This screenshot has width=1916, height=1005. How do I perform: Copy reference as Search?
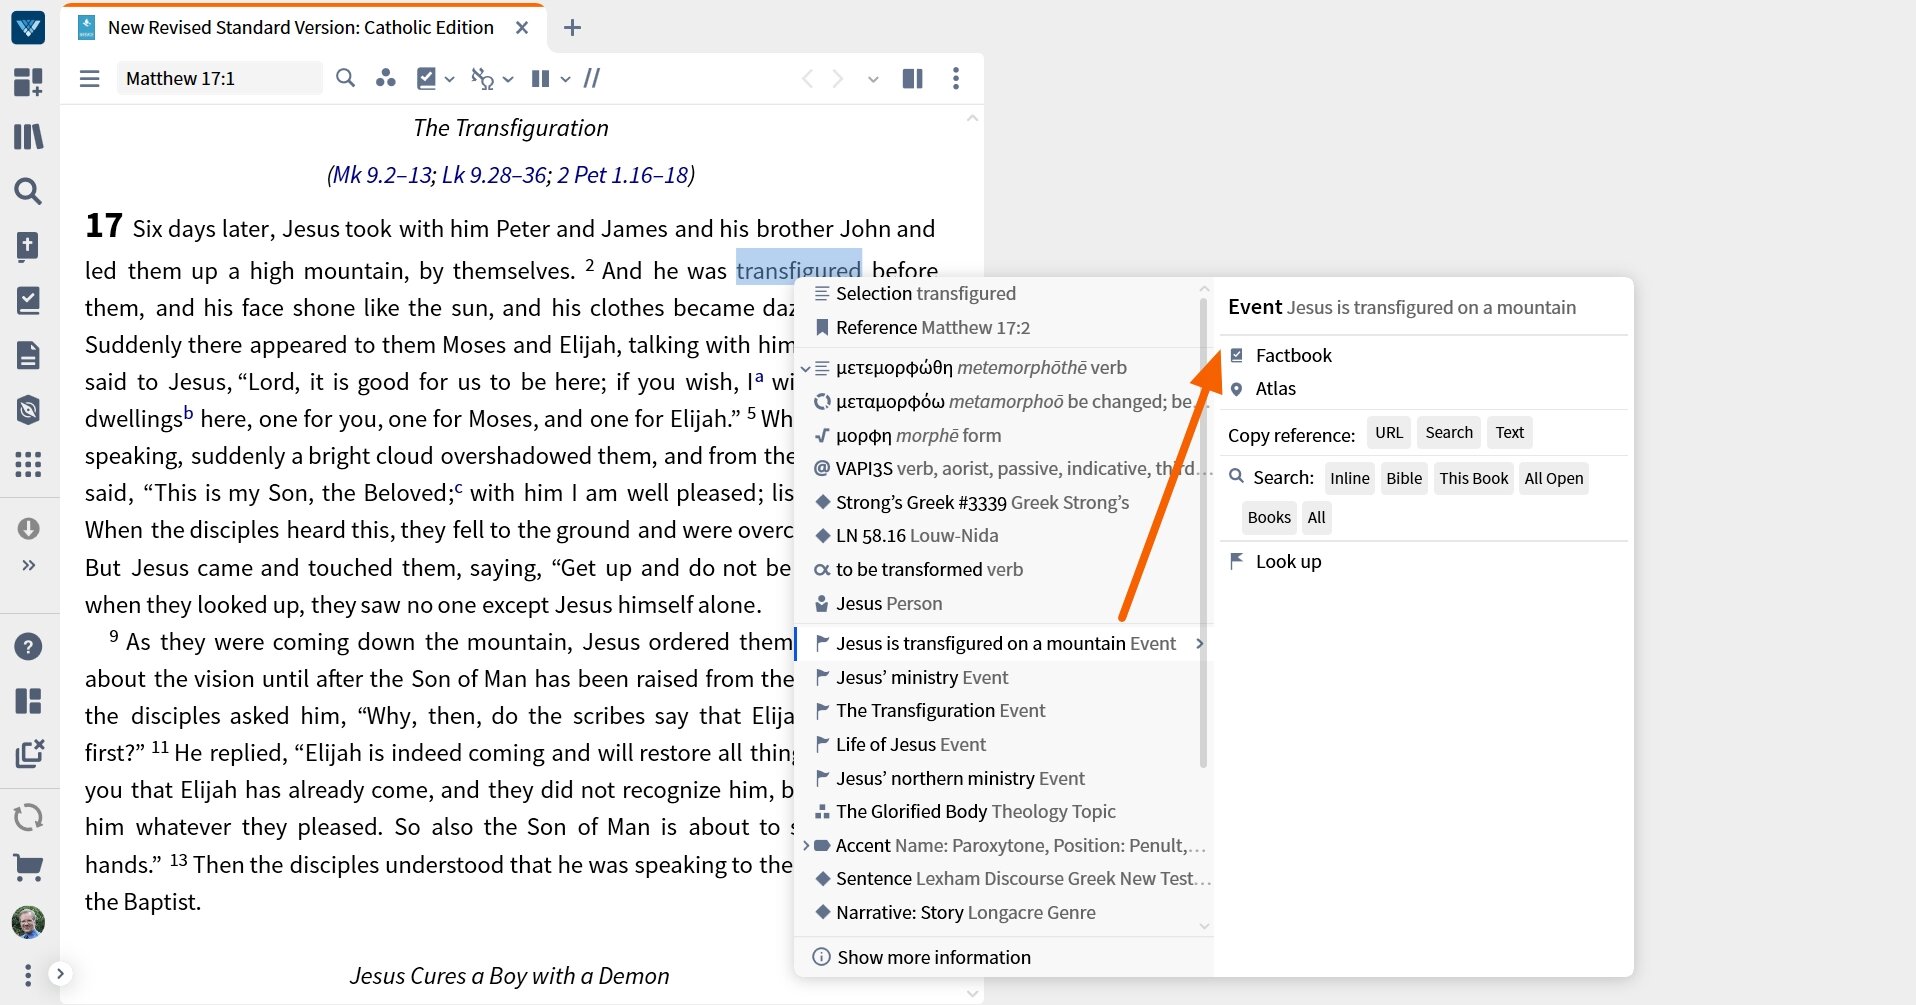tap(1449, 432)
